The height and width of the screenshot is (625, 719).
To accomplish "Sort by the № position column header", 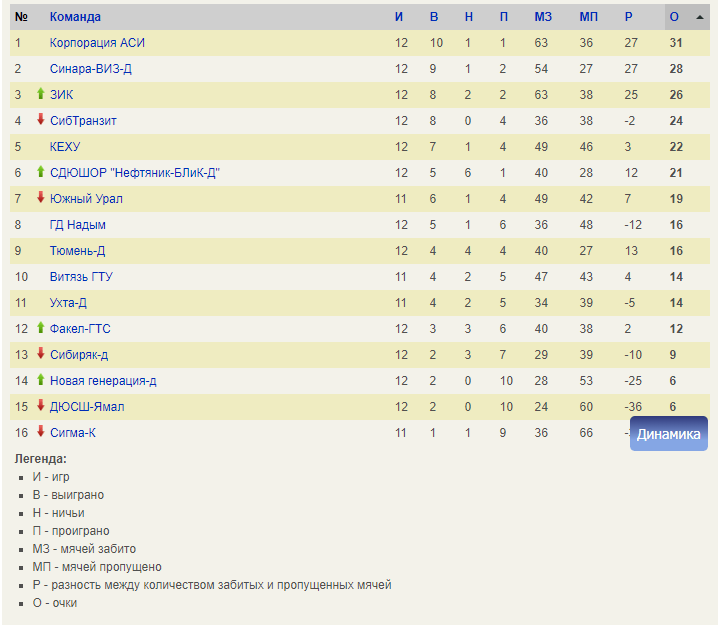I will (21, 17).
